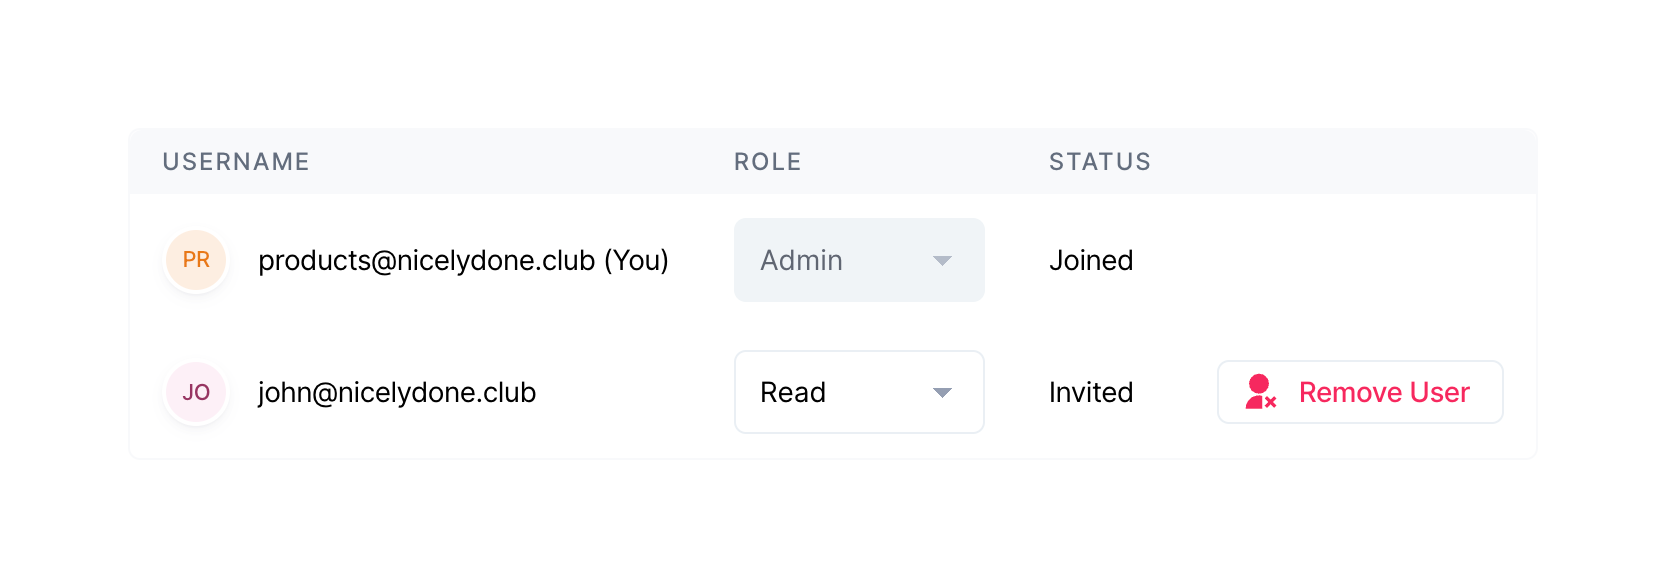Select the john@nicelydone.club username
Viewport: 1666px width, 588px height.
coord(397,392)
